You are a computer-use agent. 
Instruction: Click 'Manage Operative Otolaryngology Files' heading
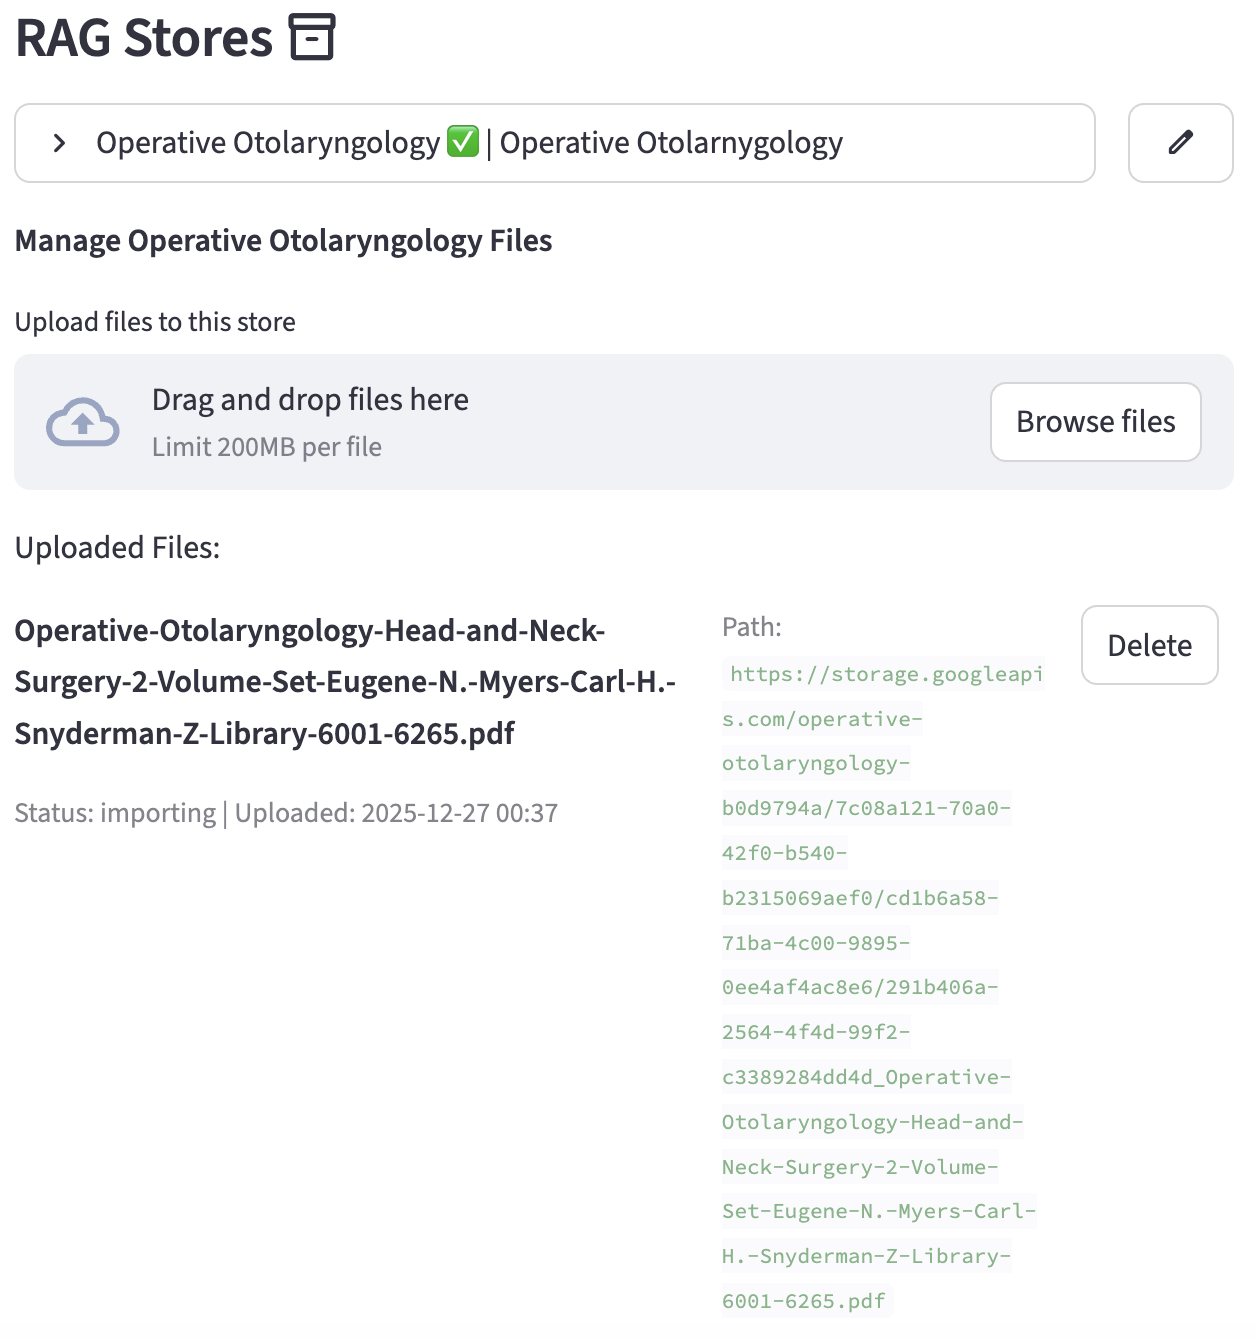[283, 241]
